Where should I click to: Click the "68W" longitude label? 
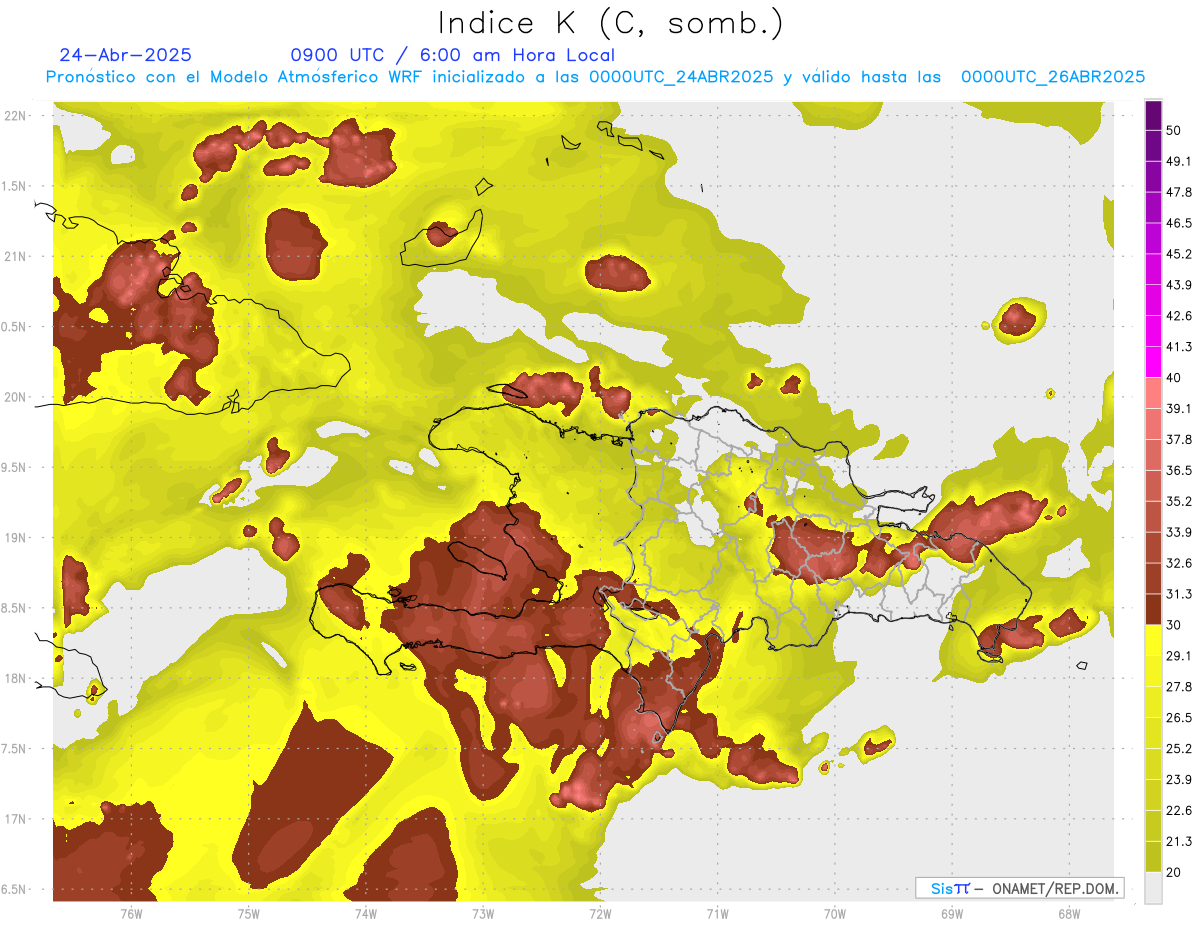(1068, 913)
